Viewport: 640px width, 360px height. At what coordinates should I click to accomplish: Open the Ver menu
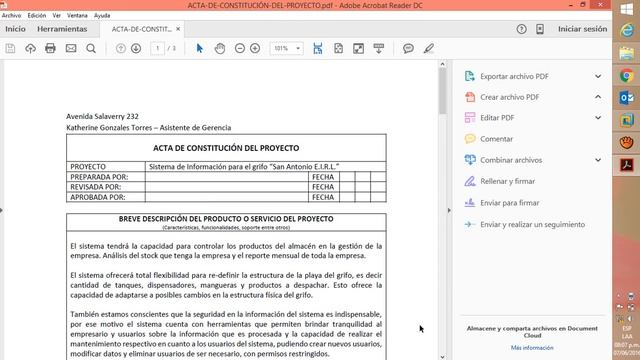tap(56, 16)
